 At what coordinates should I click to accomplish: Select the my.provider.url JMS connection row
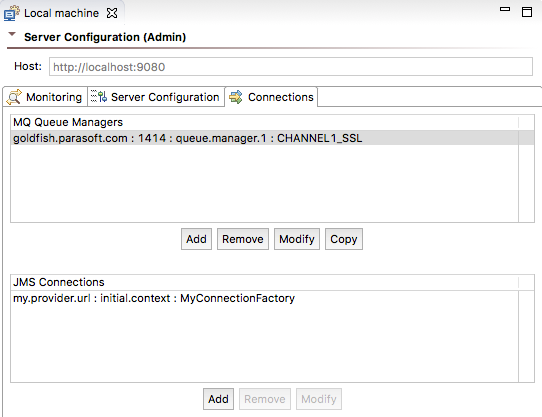point(264,298)
